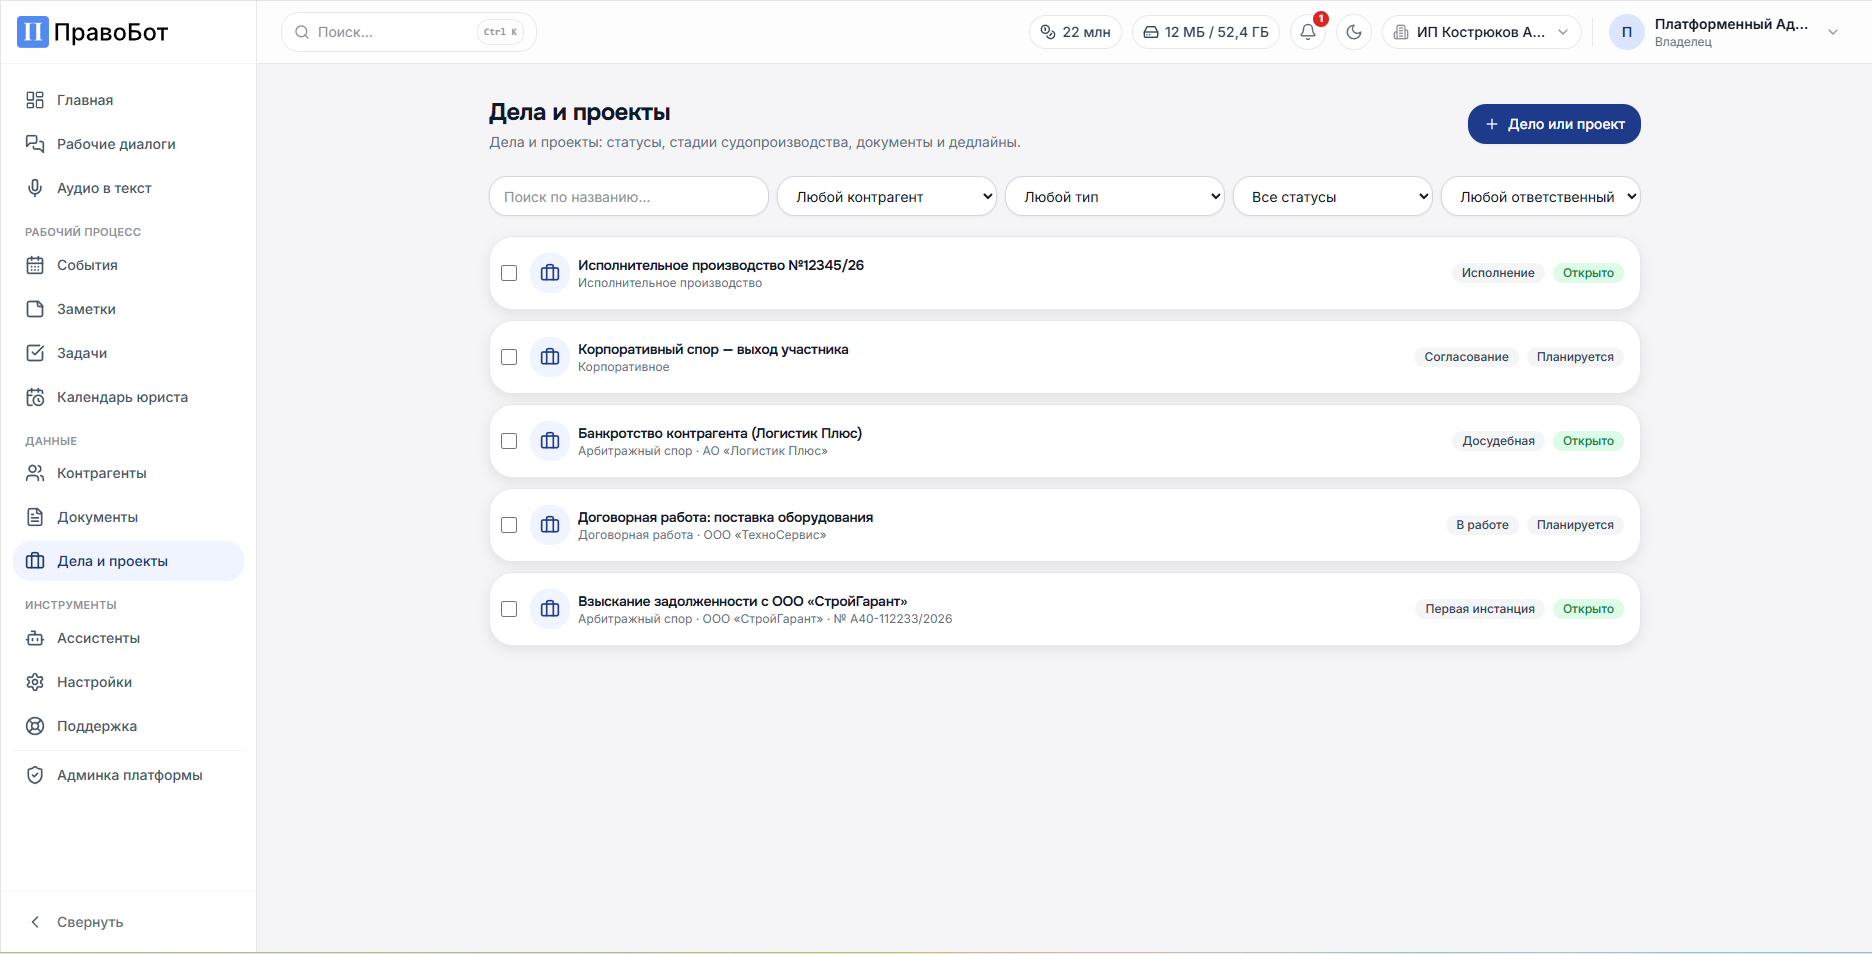
Task: Open the Любой контрагент filter dropdown
Action: pyautogui.click(x=887, y=196)
